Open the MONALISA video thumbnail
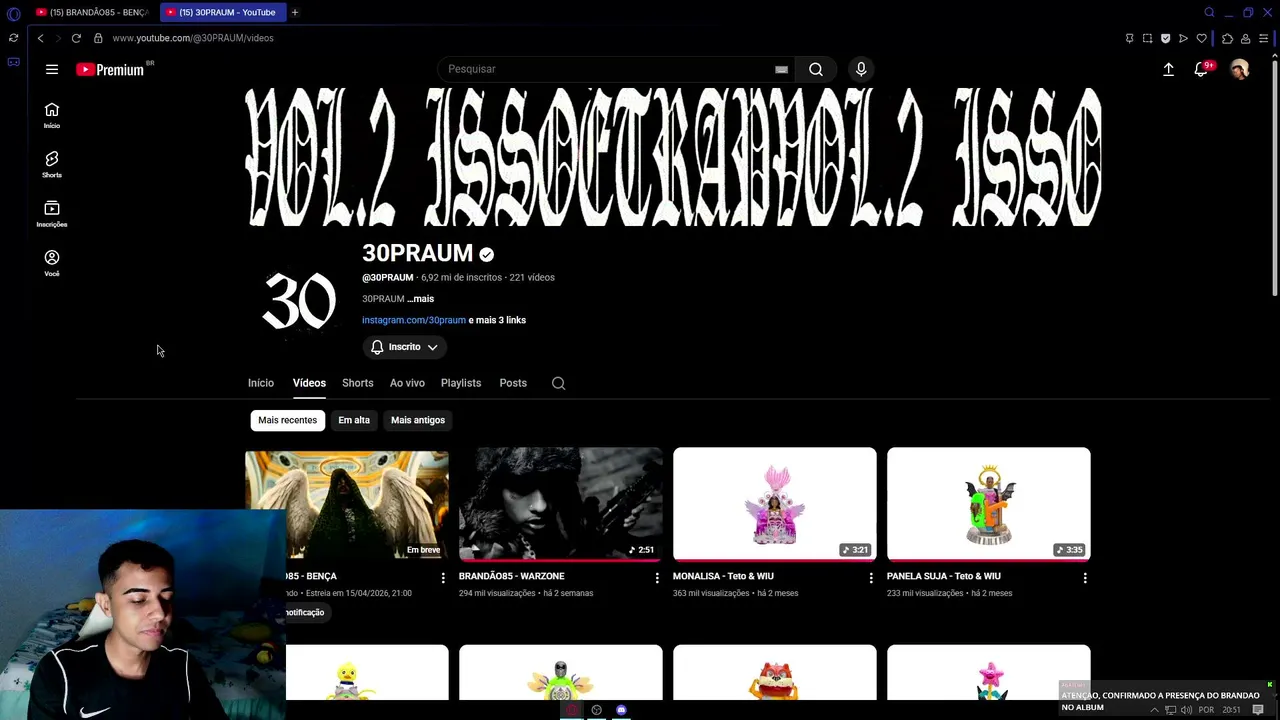This screenshot has width=1280, height=720. 775,504
